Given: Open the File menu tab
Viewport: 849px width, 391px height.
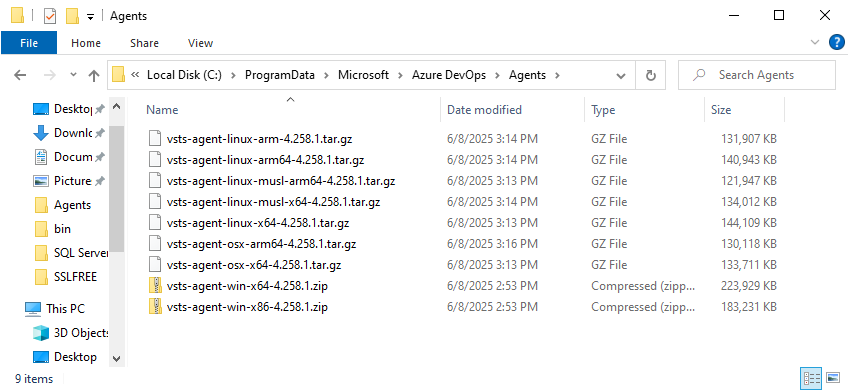Looking at the screenshot, I should click(29, 43).
